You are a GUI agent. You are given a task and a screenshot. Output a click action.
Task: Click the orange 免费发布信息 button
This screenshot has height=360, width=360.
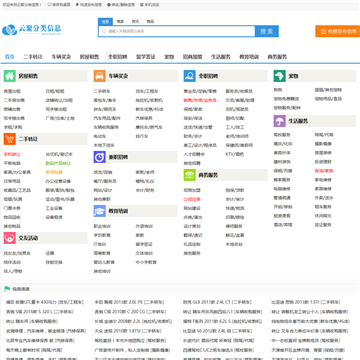pos(338,31)
